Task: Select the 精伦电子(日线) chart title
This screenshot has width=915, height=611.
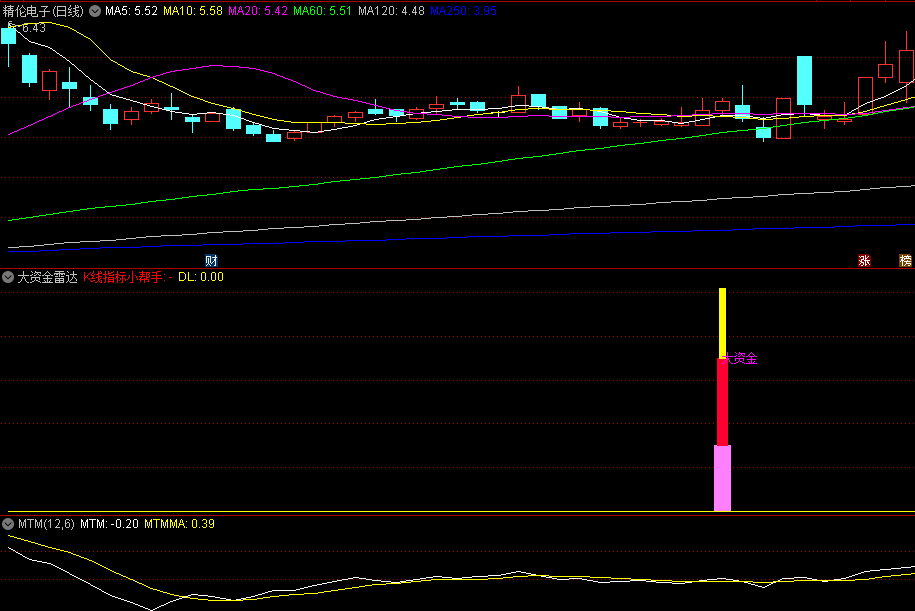Action: click(43, 11)
